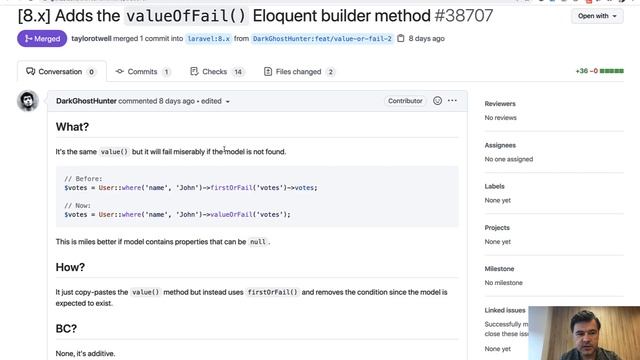Click the valueOrFail('votes') code line
This screenshot has height=360, width=640.
pos(178,214)
